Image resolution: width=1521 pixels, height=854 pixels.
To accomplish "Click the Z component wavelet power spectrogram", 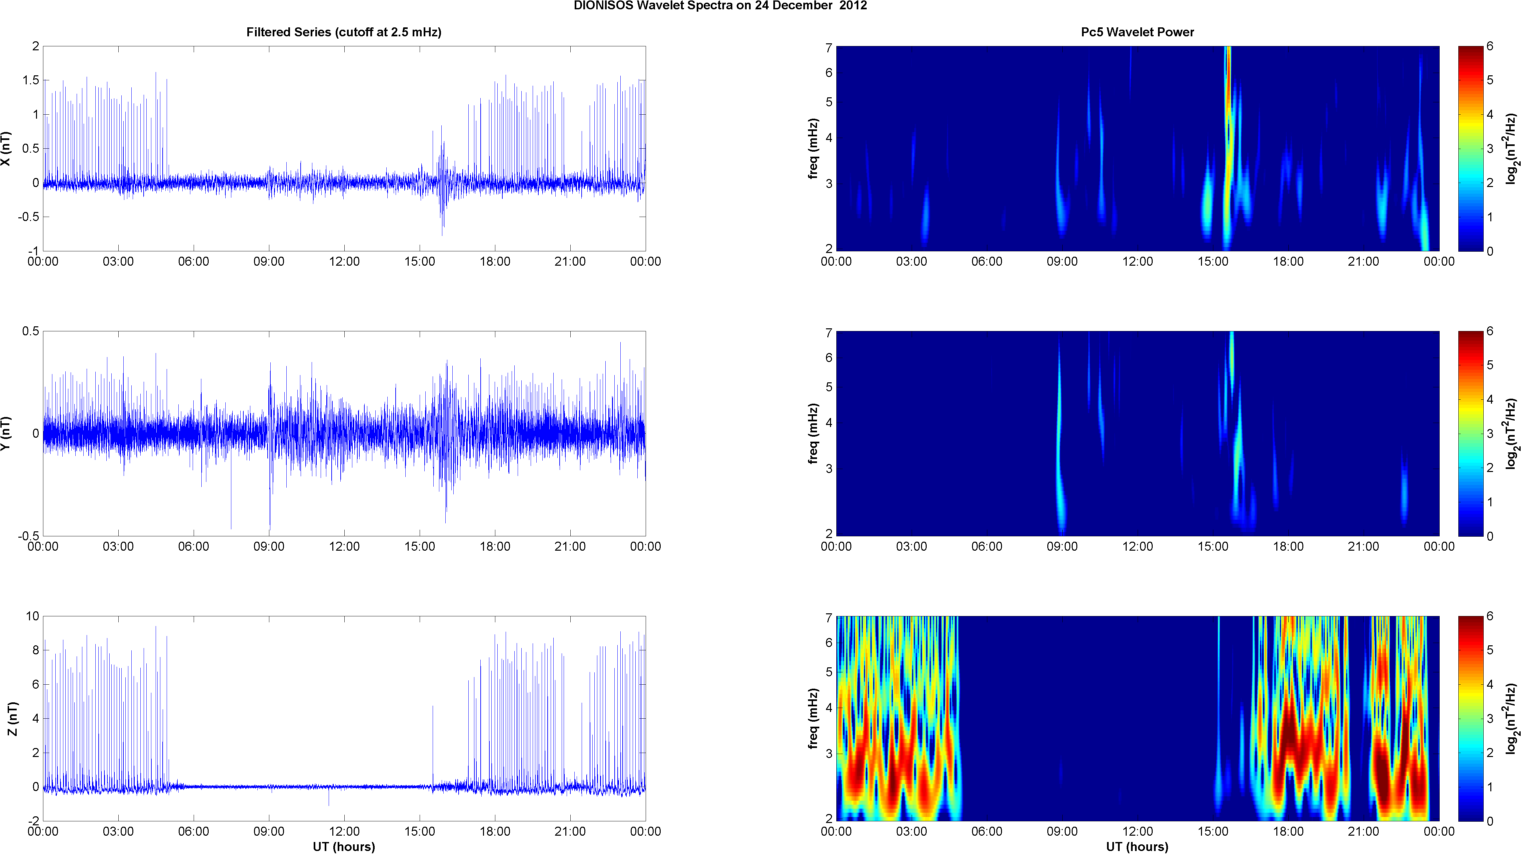I will click(x=1137, y=719).
